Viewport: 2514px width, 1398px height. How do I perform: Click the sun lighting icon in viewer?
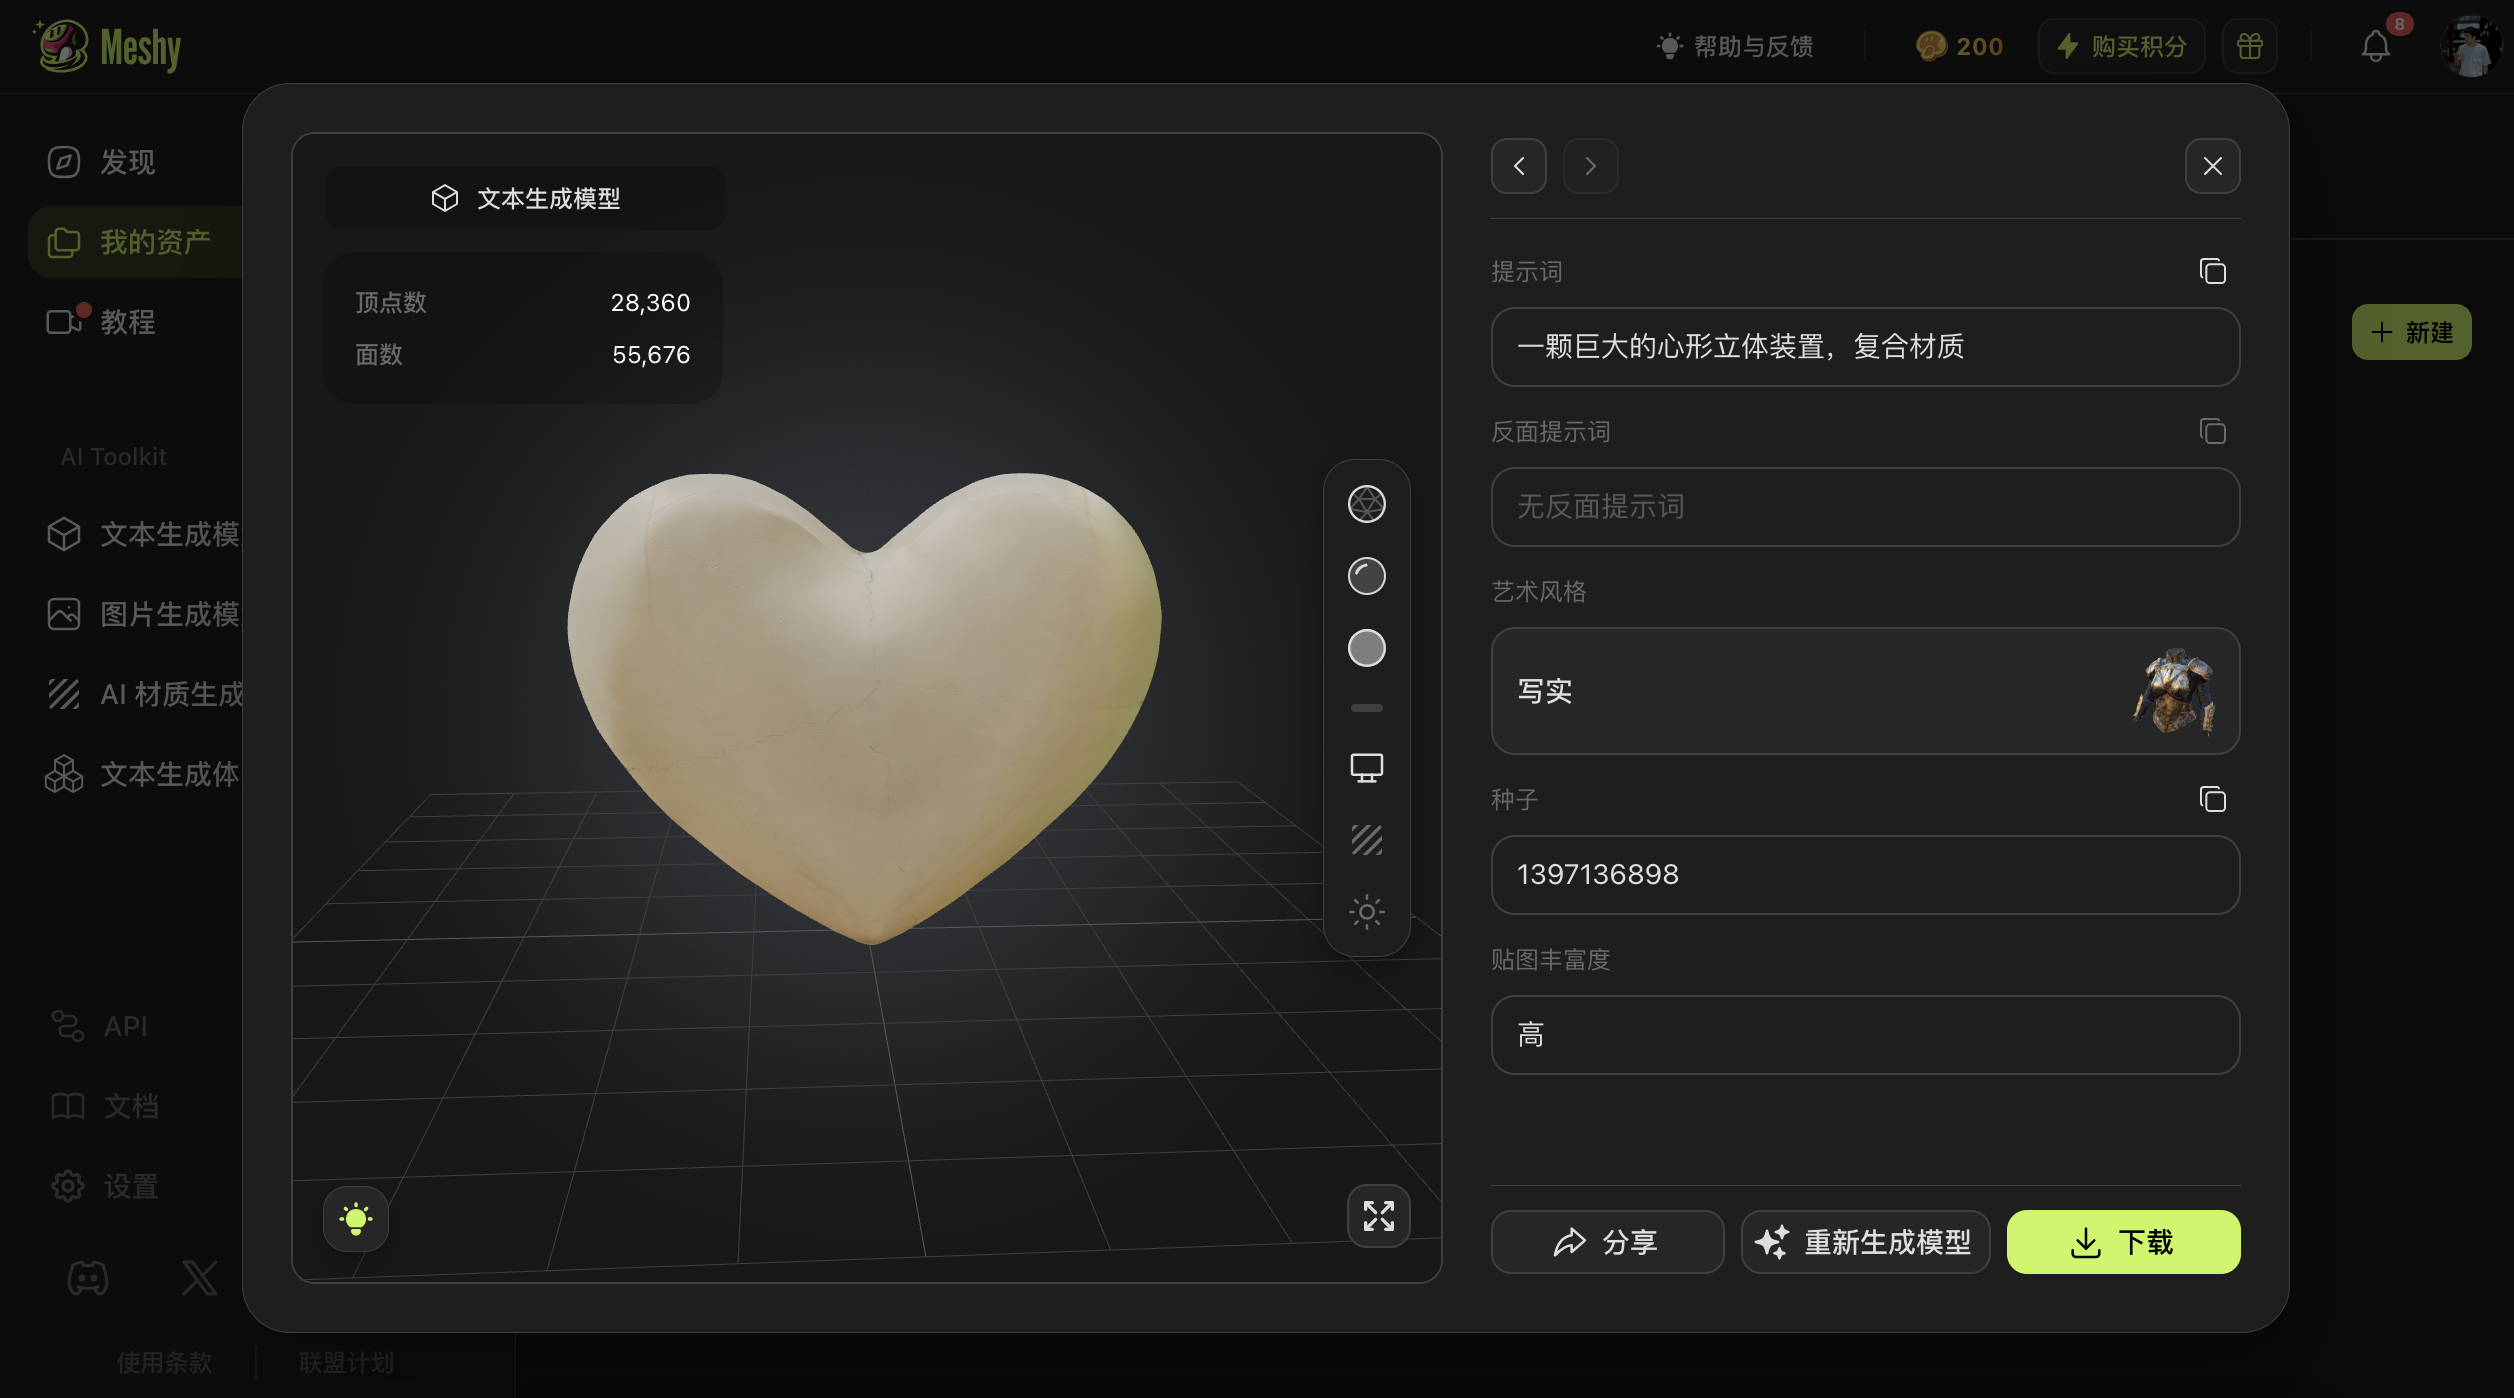1366,912
